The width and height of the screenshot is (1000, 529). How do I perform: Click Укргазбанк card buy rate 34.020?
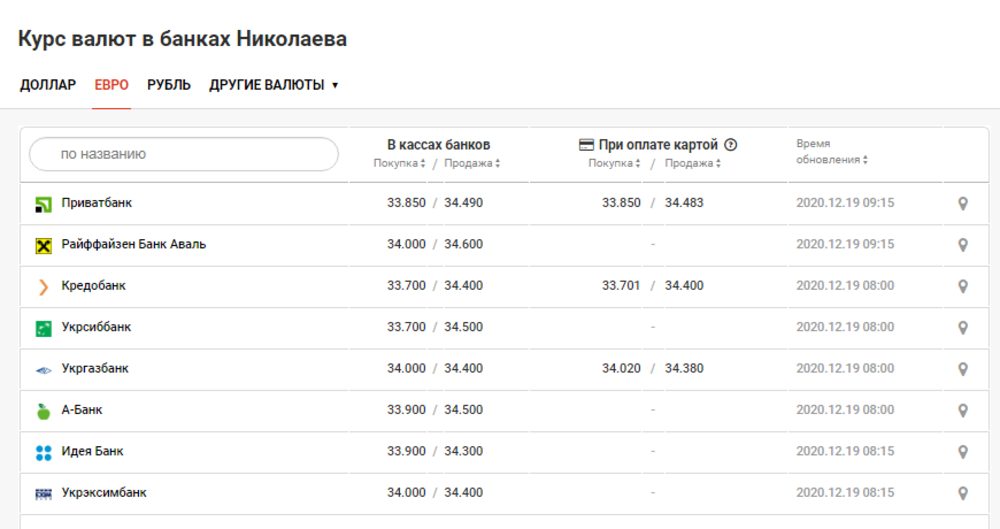(621, 369)
